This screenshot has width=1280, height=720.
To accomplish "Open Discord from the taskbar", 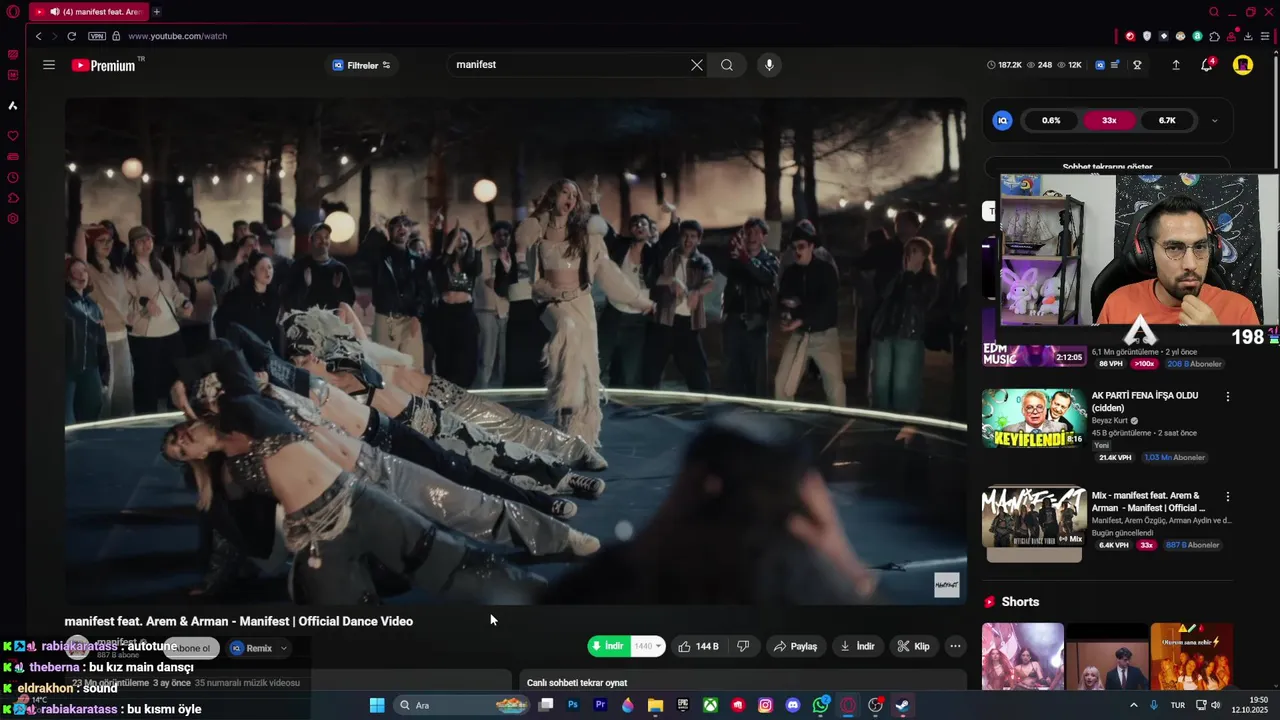I will [x=793, y=705].
